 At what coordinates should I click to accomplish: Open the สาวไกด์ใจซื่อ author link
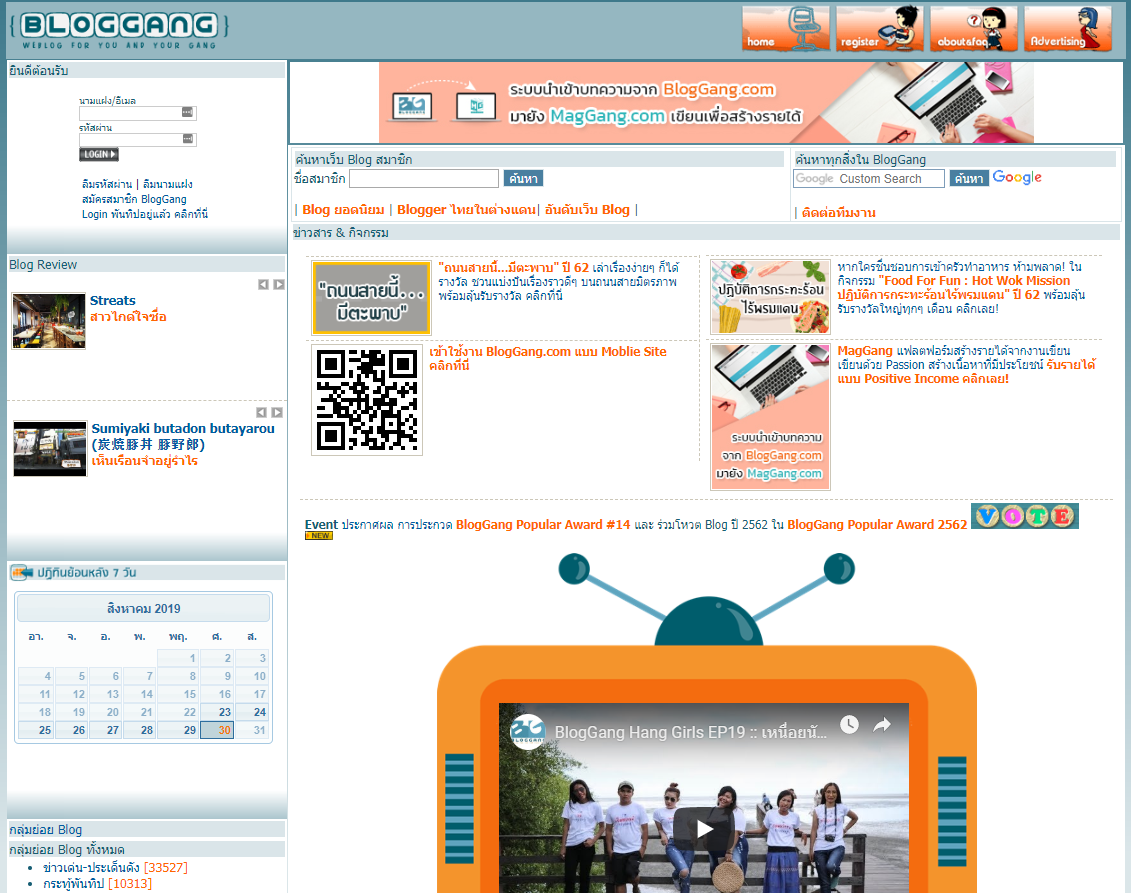pos(128,317)
